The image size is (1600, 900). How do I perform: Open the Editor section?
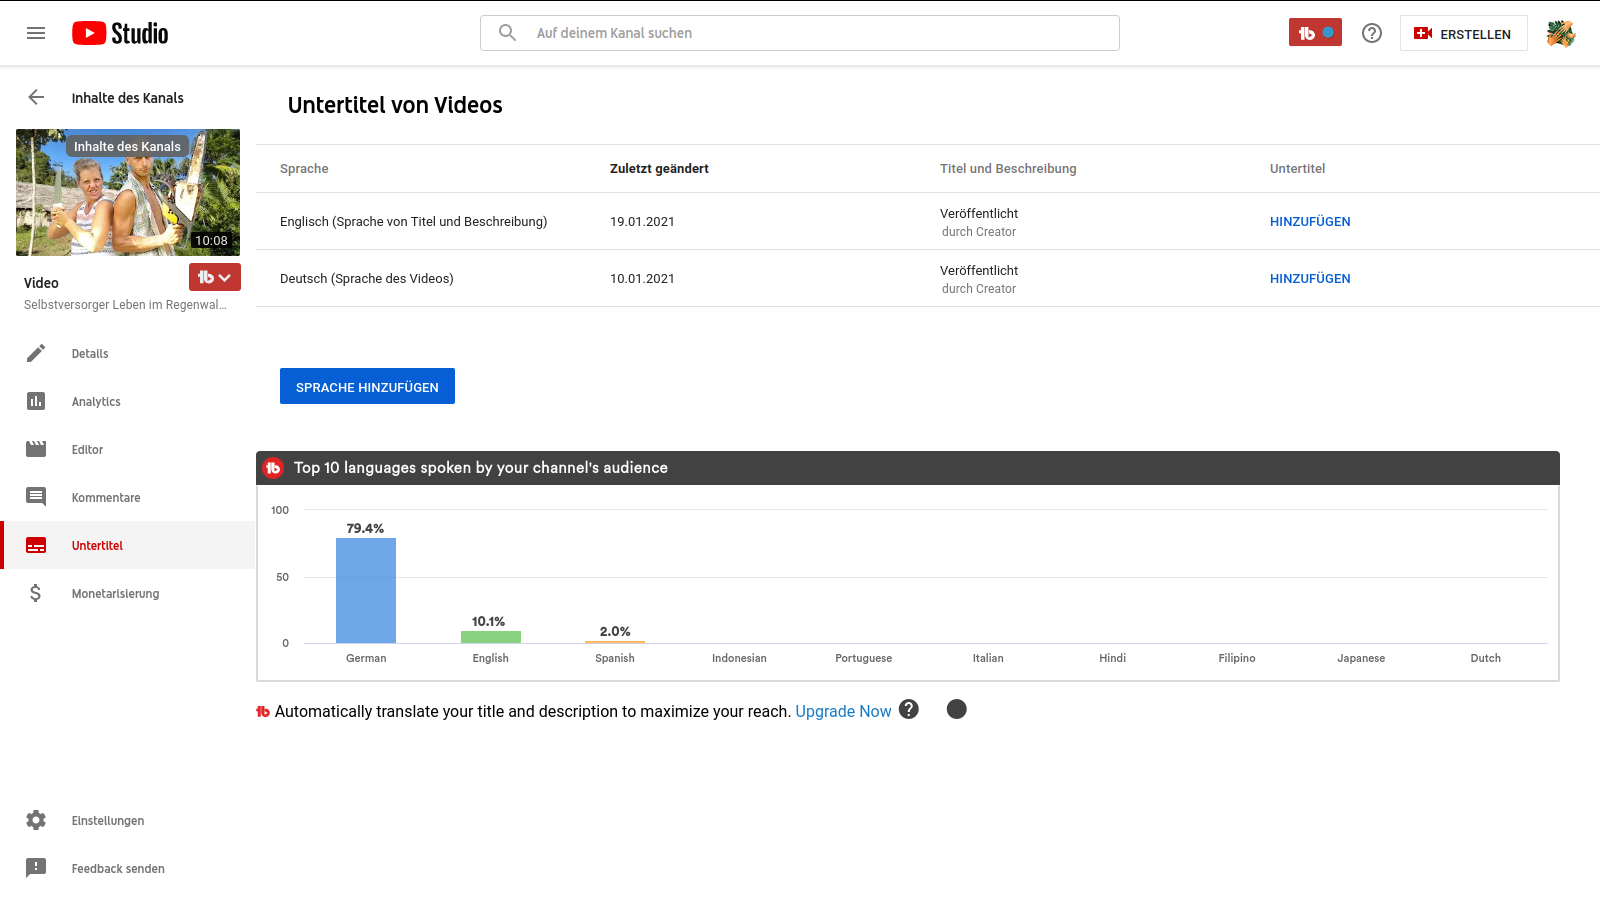(87, 449)
